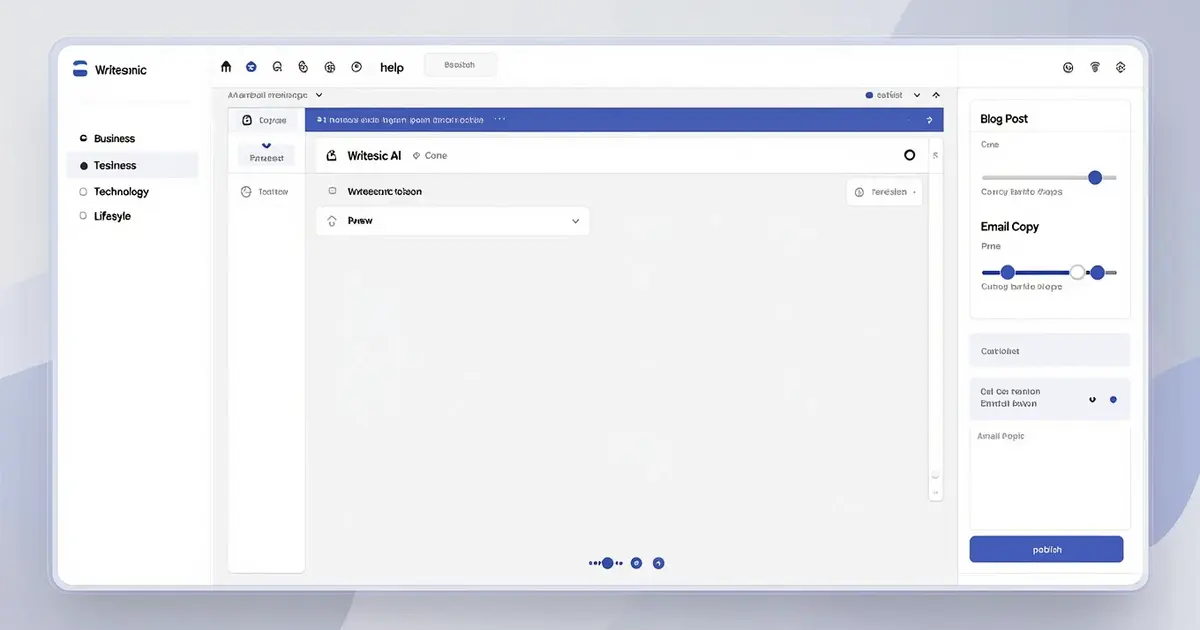Image resolution: width=1200 pixels, height=630 pixels.
Task: Click the black ring icon in Writesic AI row
Action: point(909,155)
